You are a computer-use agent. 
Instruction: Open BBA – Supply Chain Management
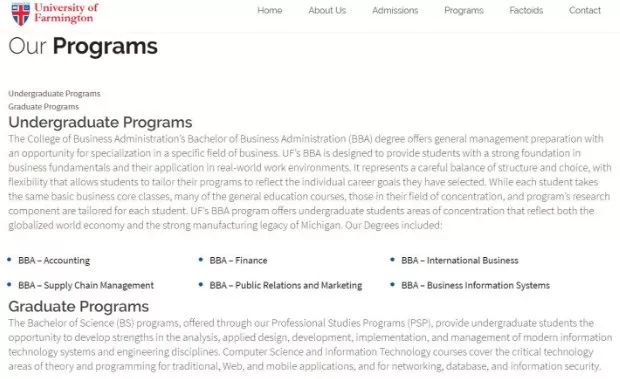pyautogui.click(x=86, y=285)
